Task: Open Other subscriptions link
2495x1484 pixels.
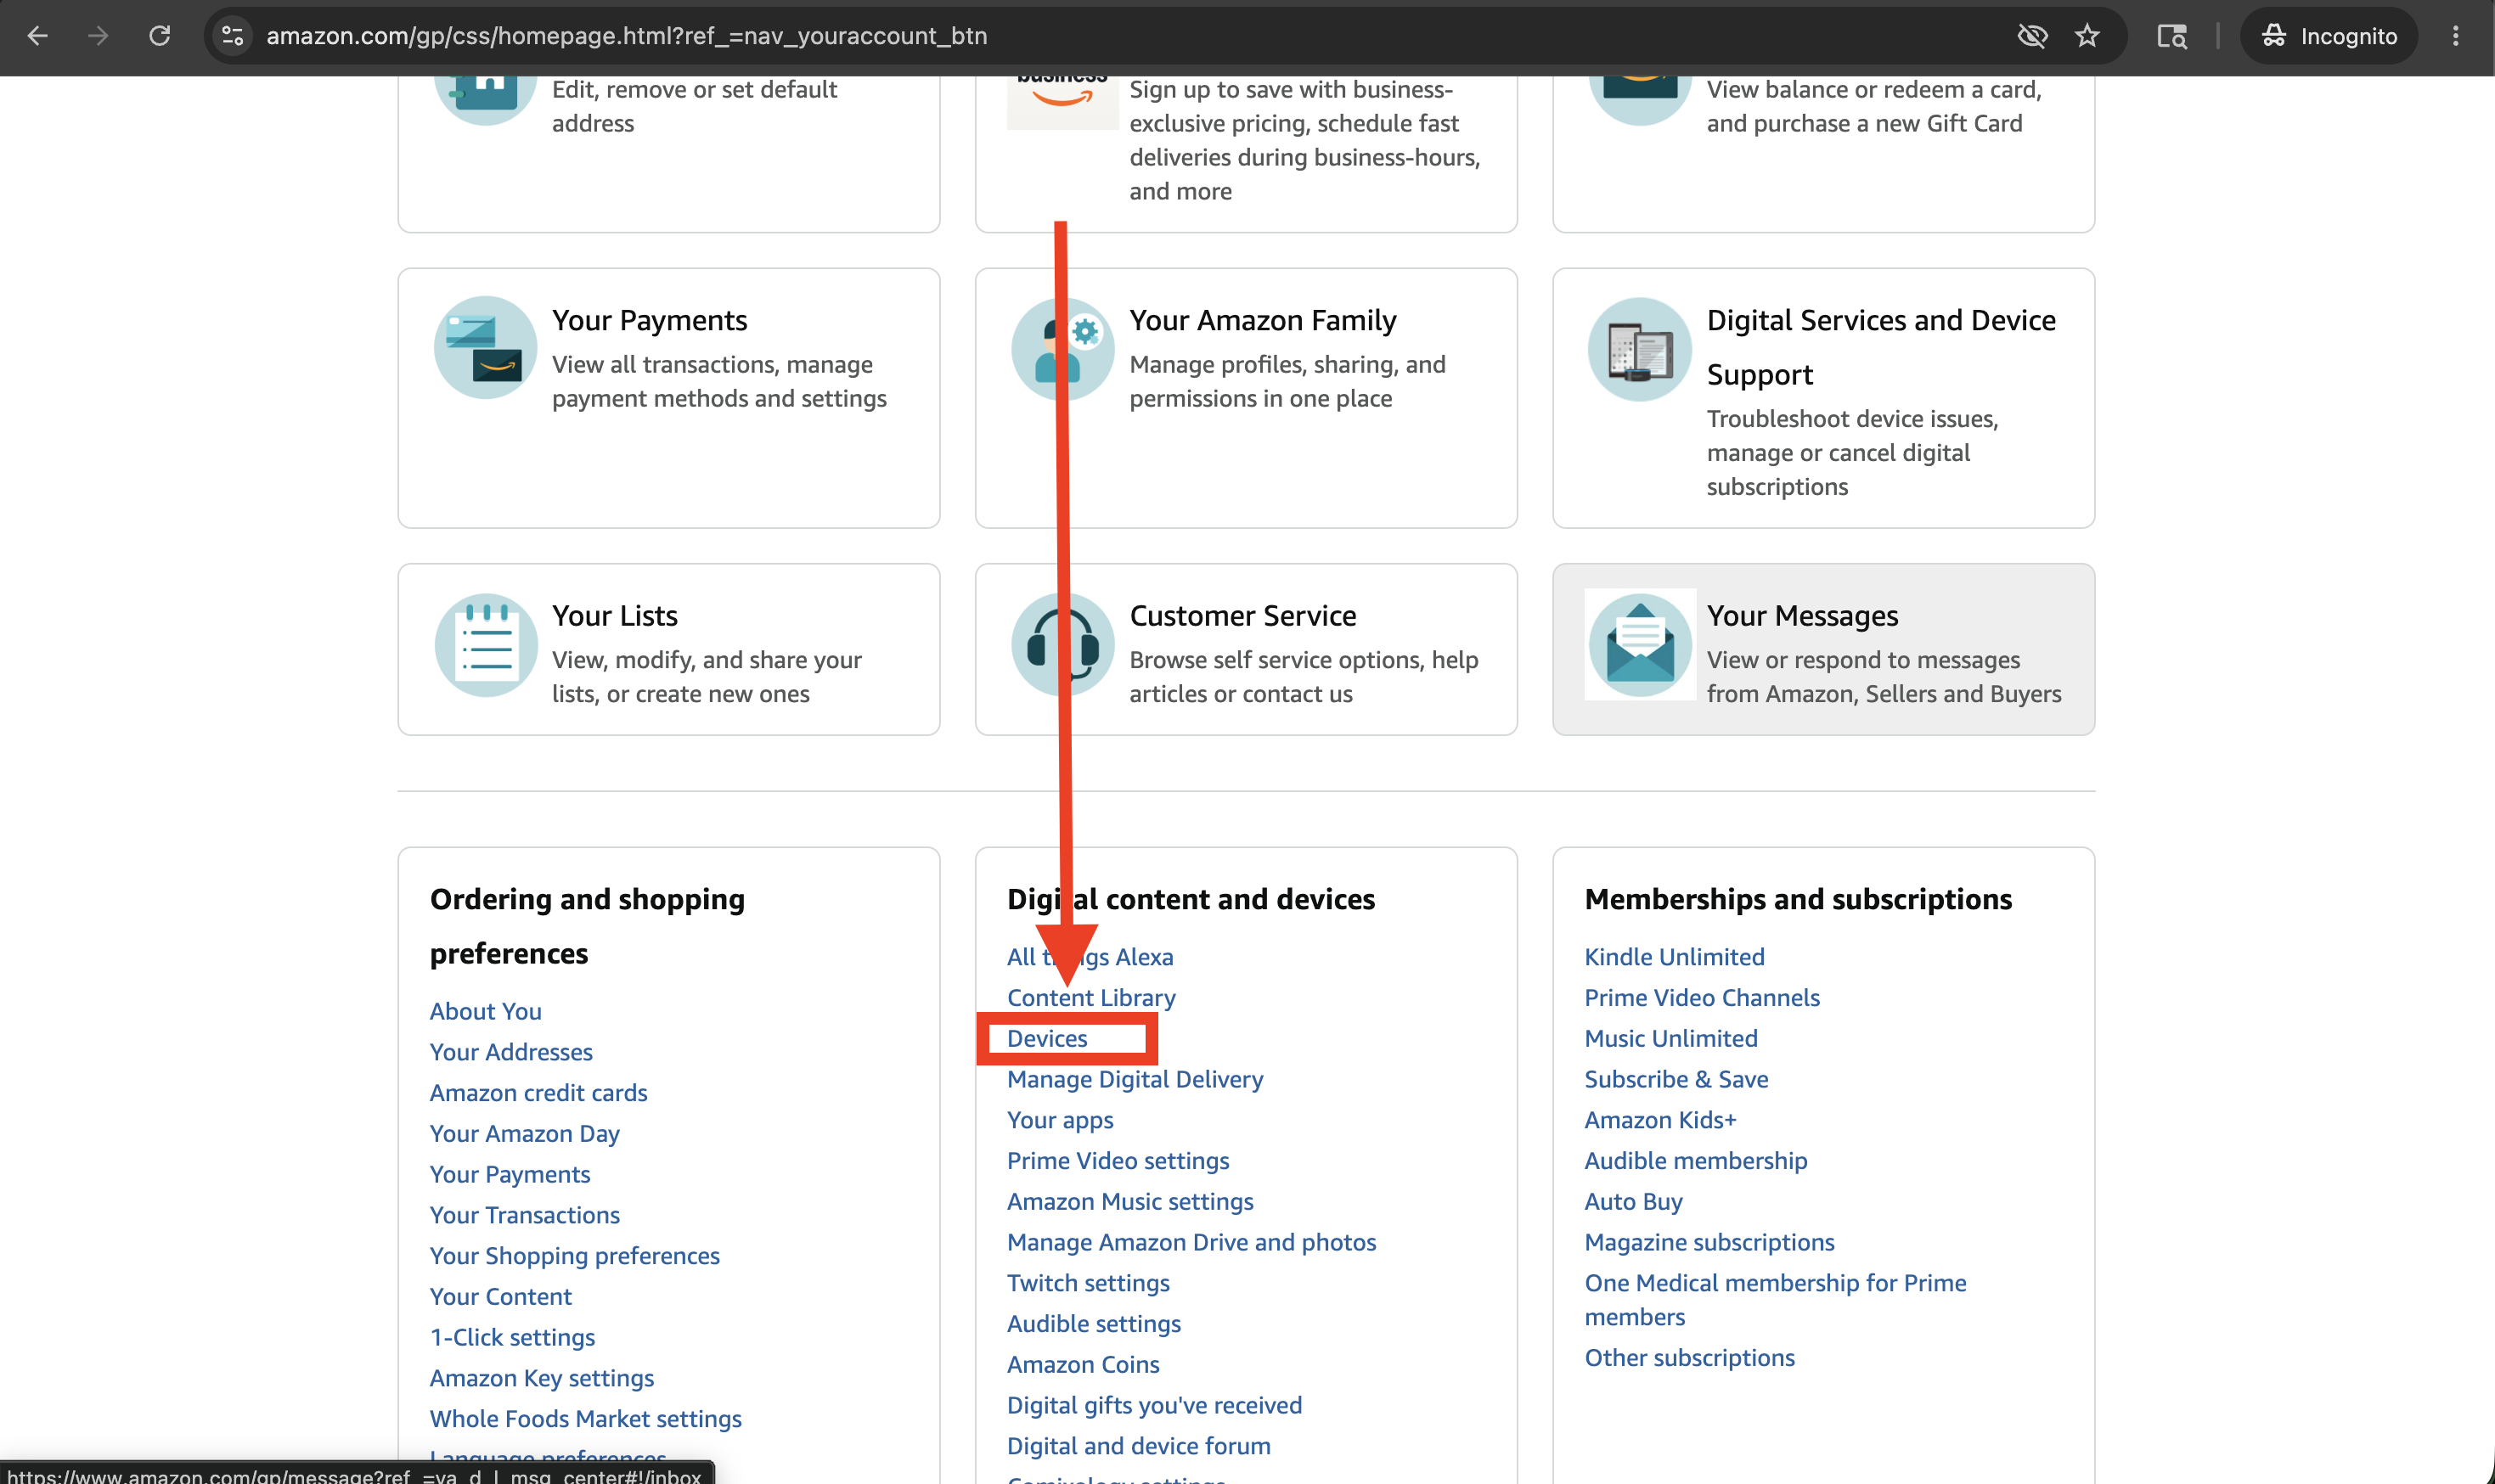Action: click(x=1690, y=1358)
